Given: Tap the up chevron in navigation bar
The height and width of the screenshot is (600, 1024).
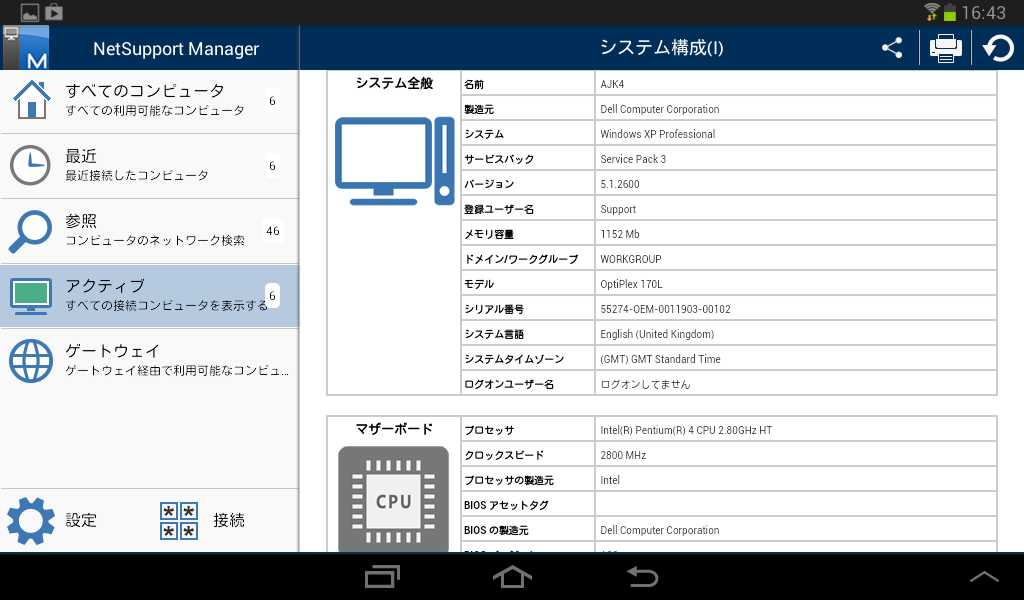Looking at the screenshot, I should tap(984, 576).
